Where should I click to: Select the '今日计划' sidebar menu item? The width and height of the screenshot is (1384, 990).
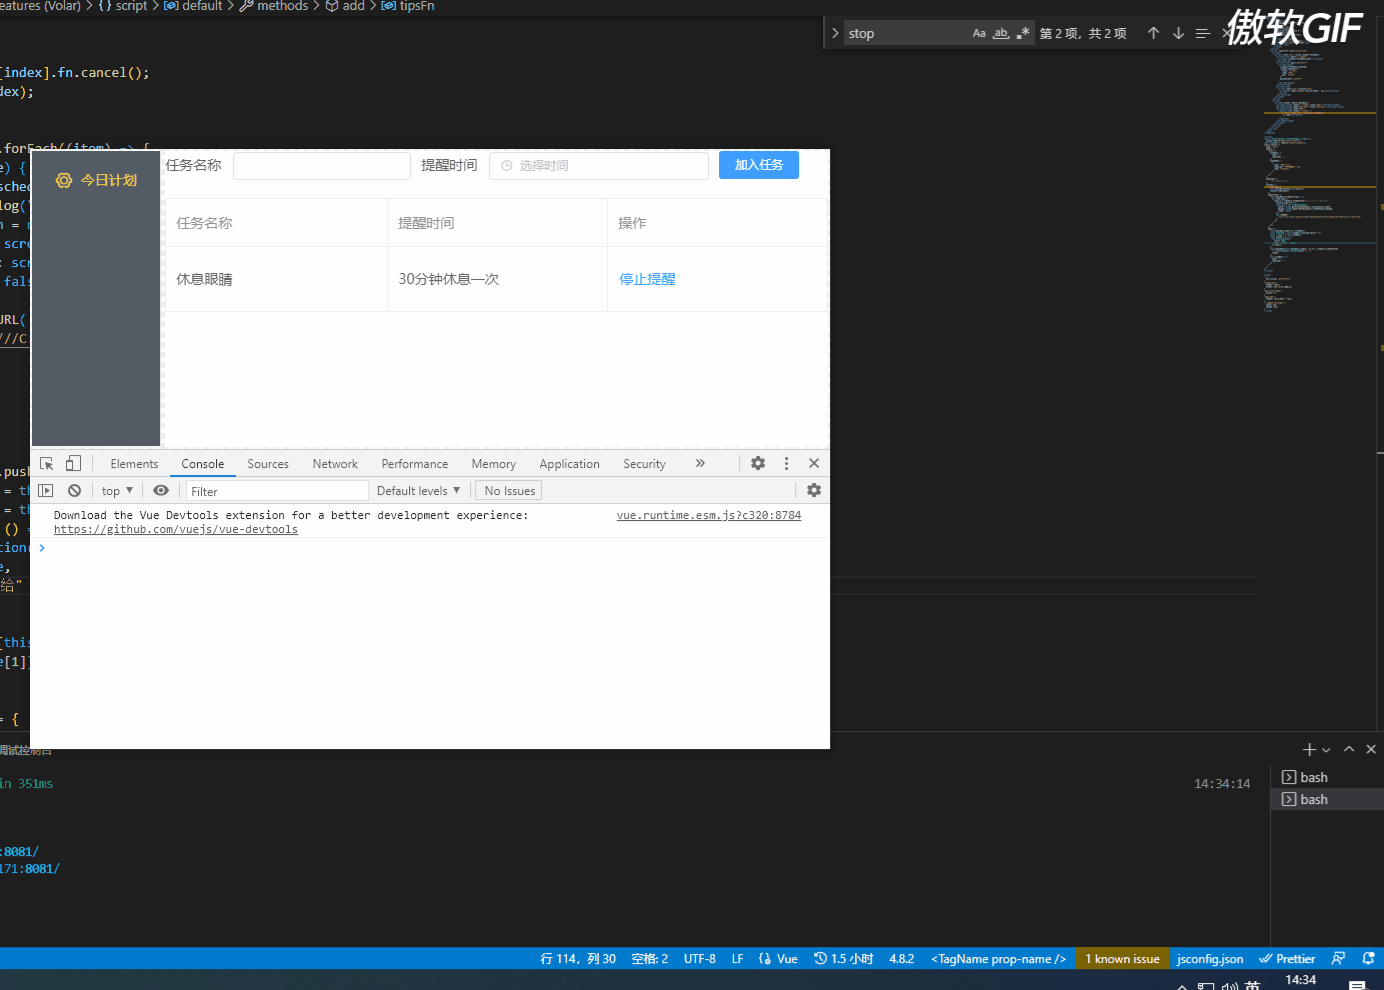[96, 180]
